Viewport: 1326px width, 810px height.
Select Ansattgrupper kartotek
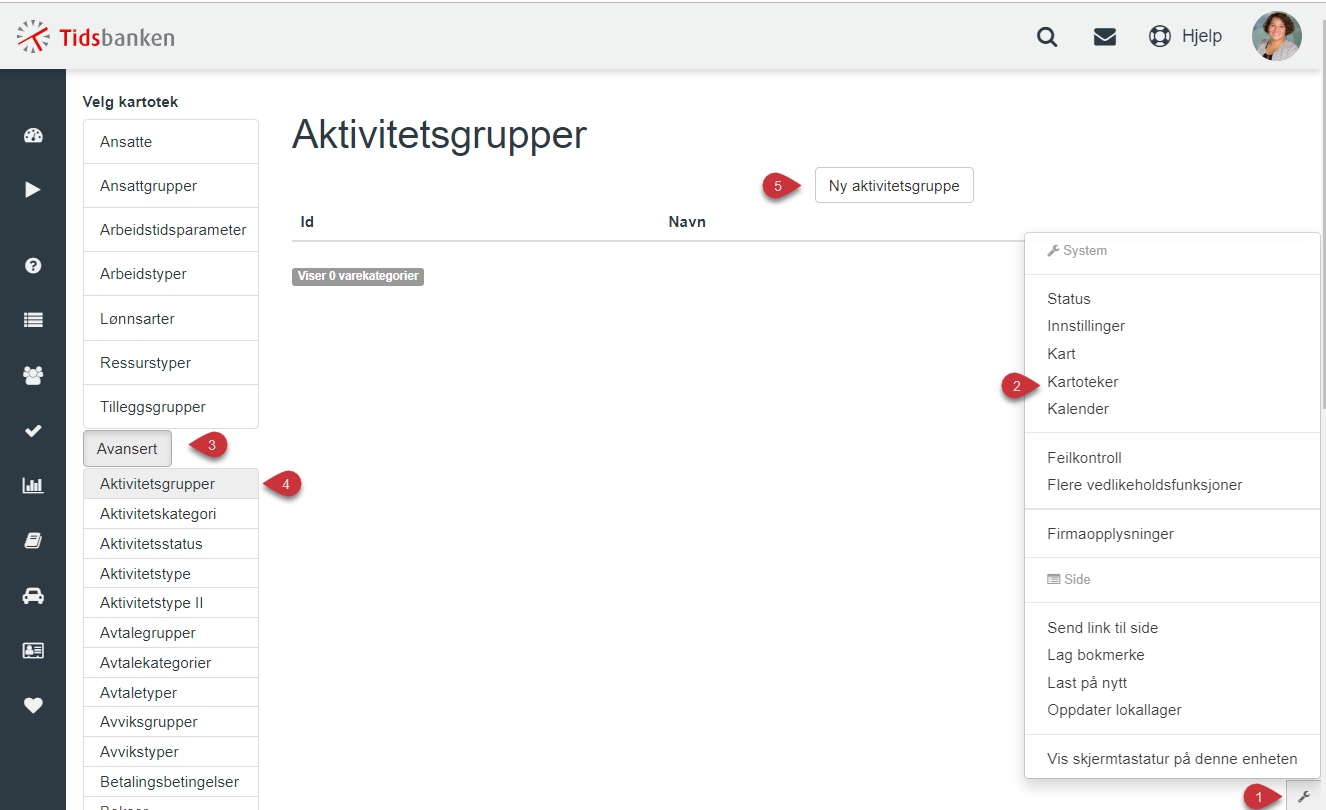click(x=171, y=186)
